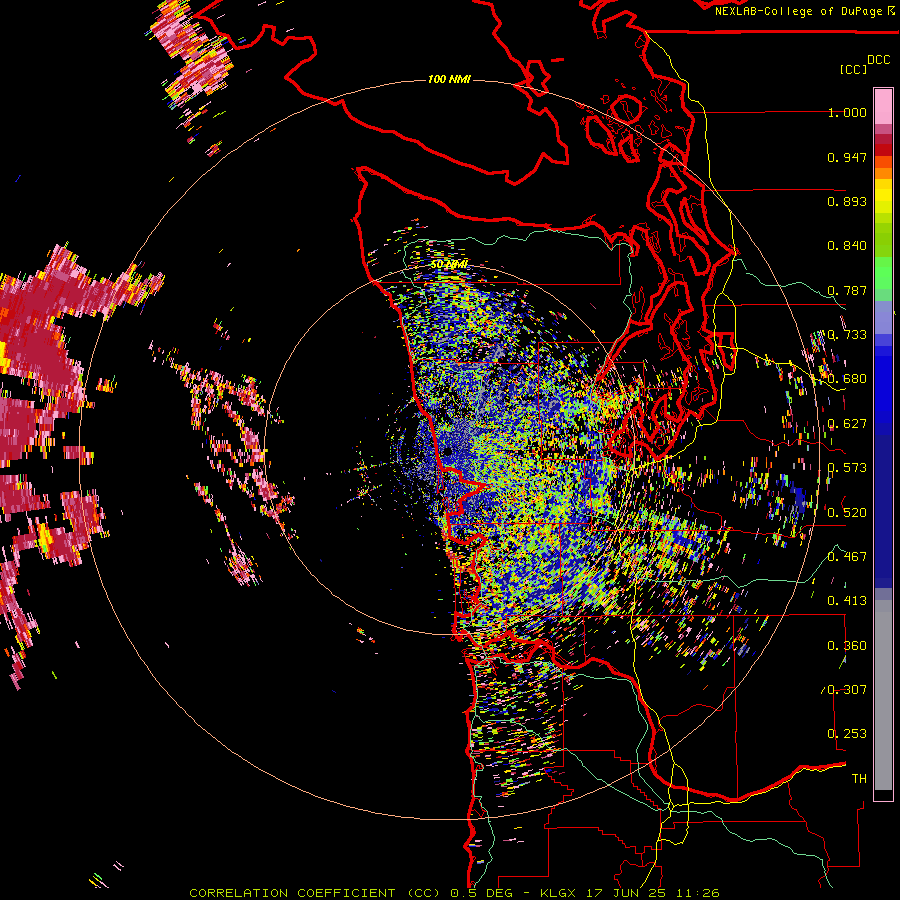The width and height of the screenshot is (900, 900).
Task: Pick the light pink band of the color scale
Action: [x=883, y=106]
